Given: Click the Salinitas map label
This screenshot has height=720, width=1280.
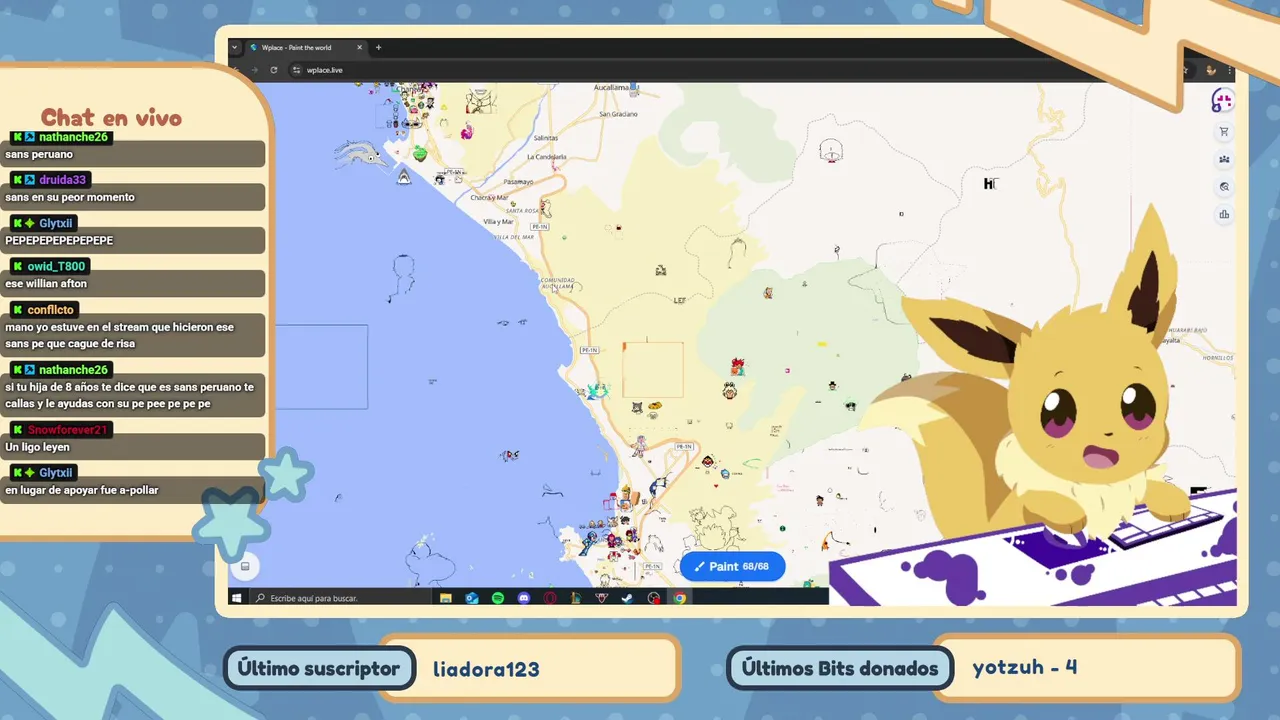Looking at the screenshot, I should coord(546,138).
